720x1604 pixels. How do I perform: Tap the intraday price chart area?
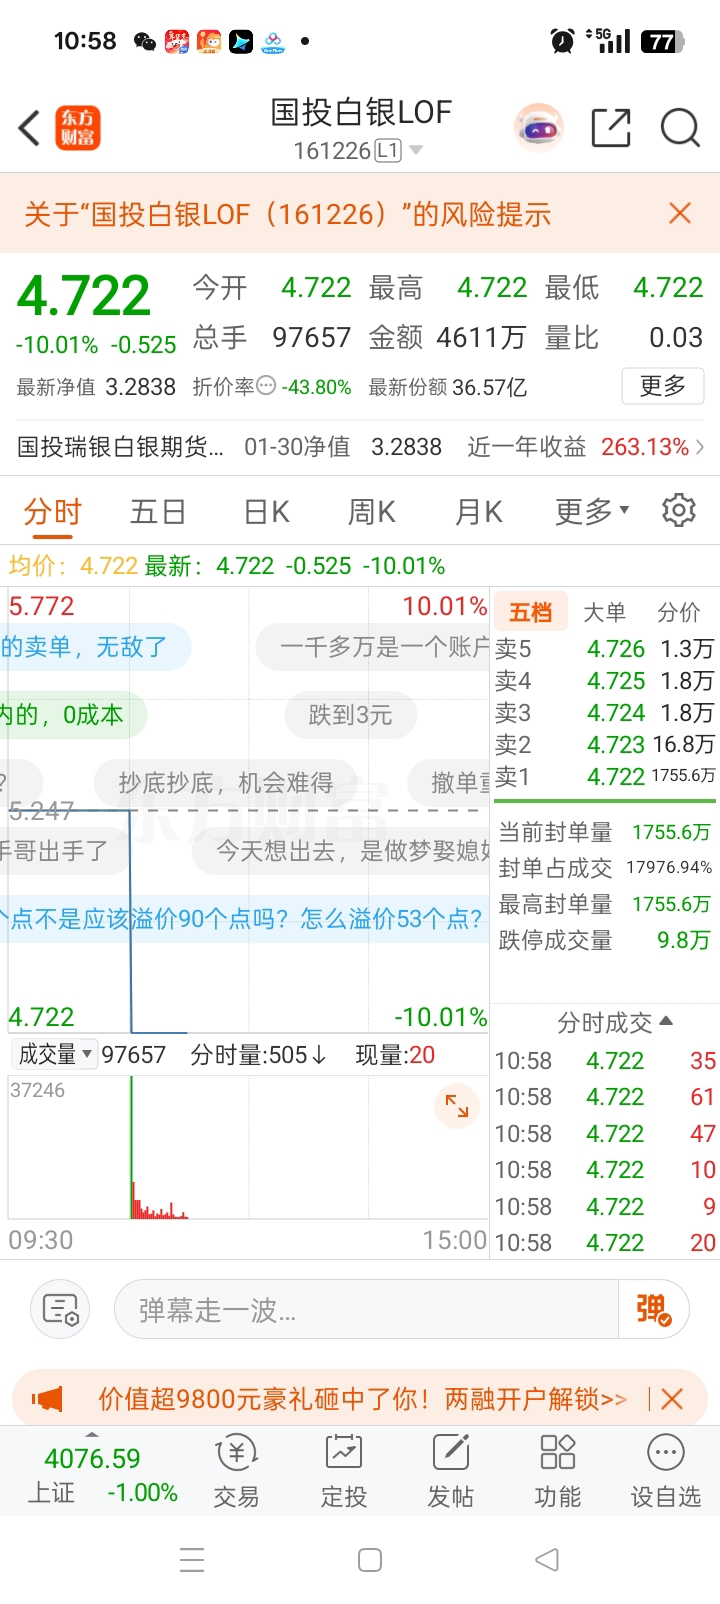(x=248, y=810)
